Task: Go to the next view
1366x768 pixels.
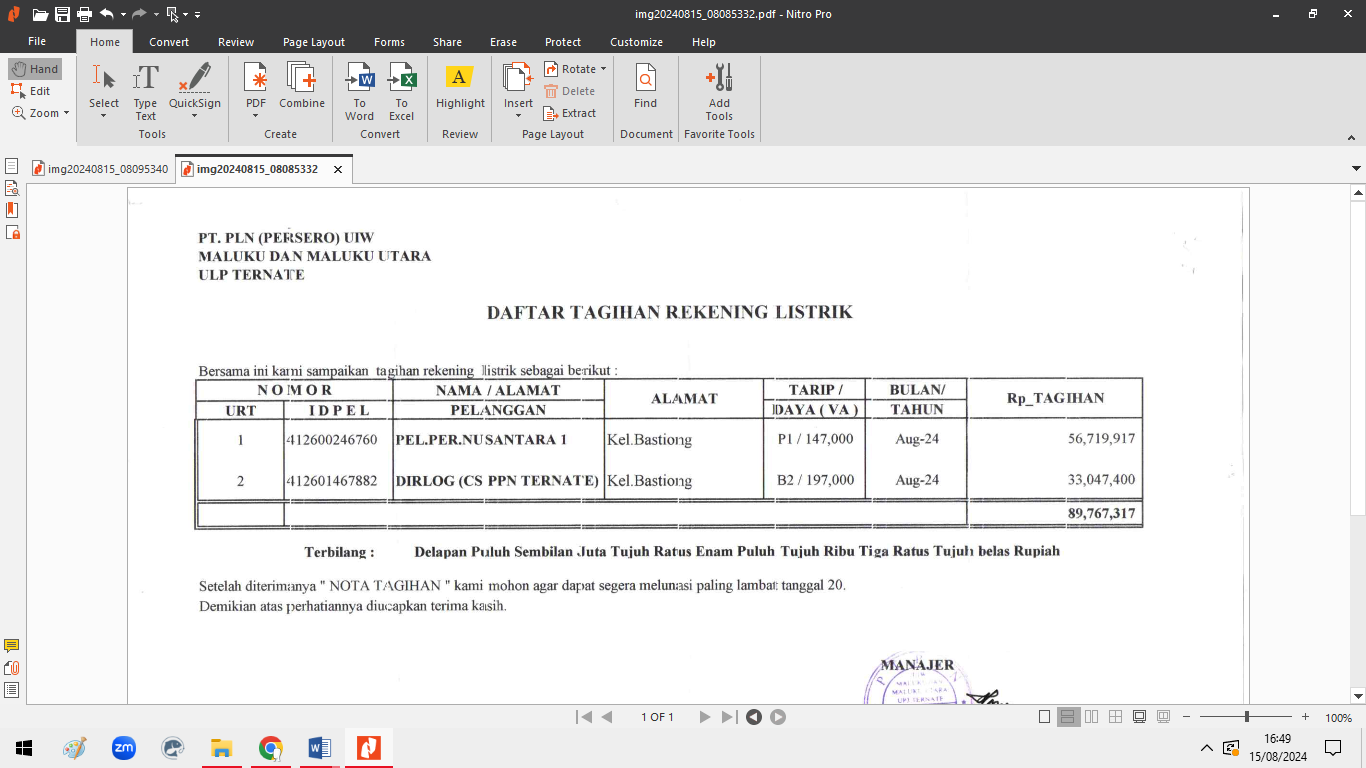Action: pyautogui.click(x=778, y=717)
